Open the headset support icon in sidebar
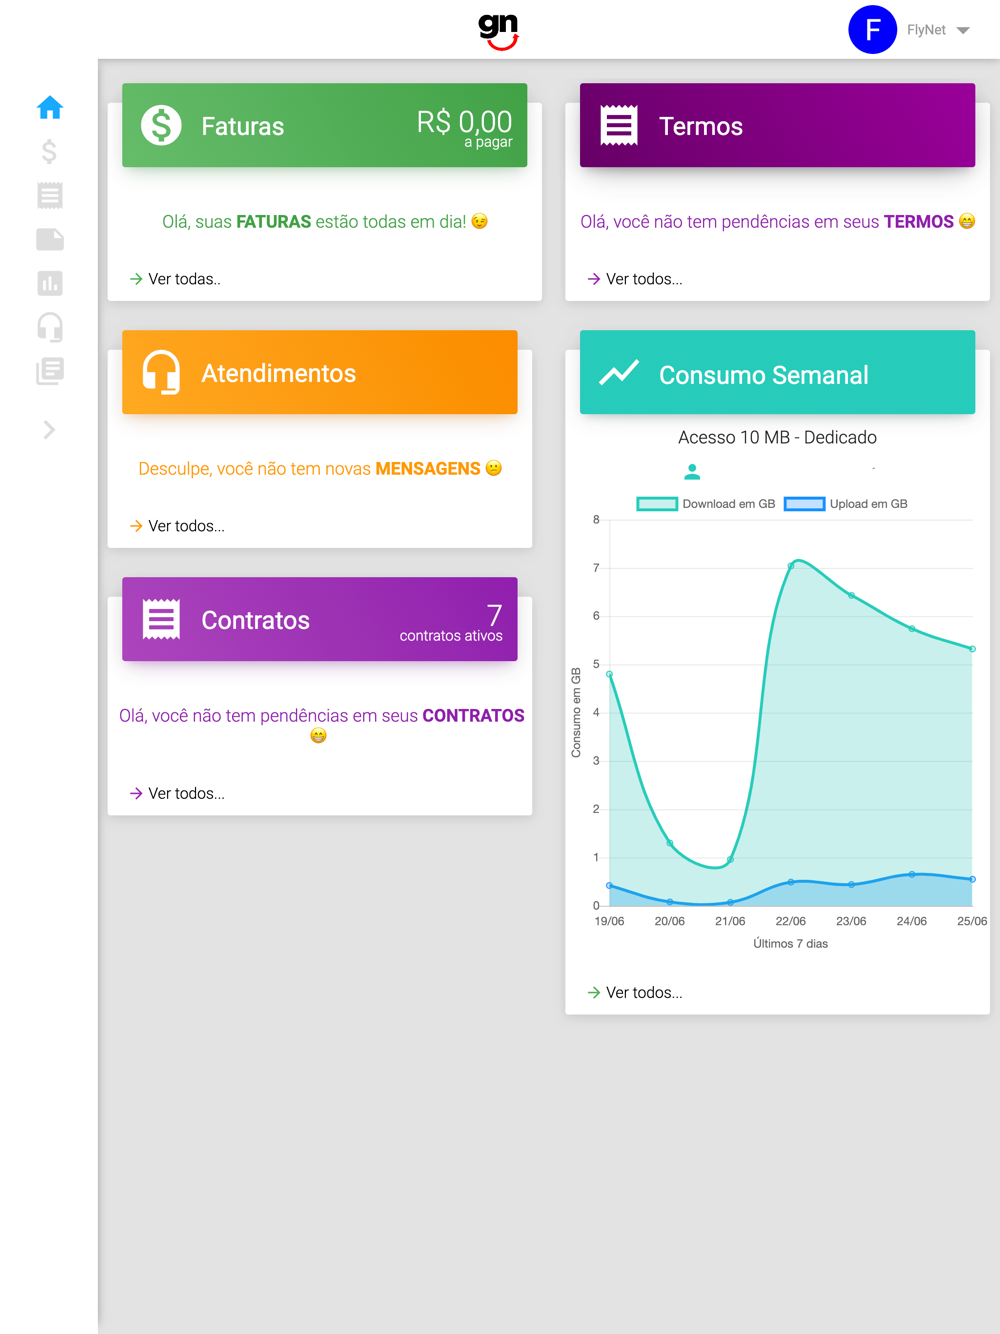1000x1334 pixels. pos(50,327)
